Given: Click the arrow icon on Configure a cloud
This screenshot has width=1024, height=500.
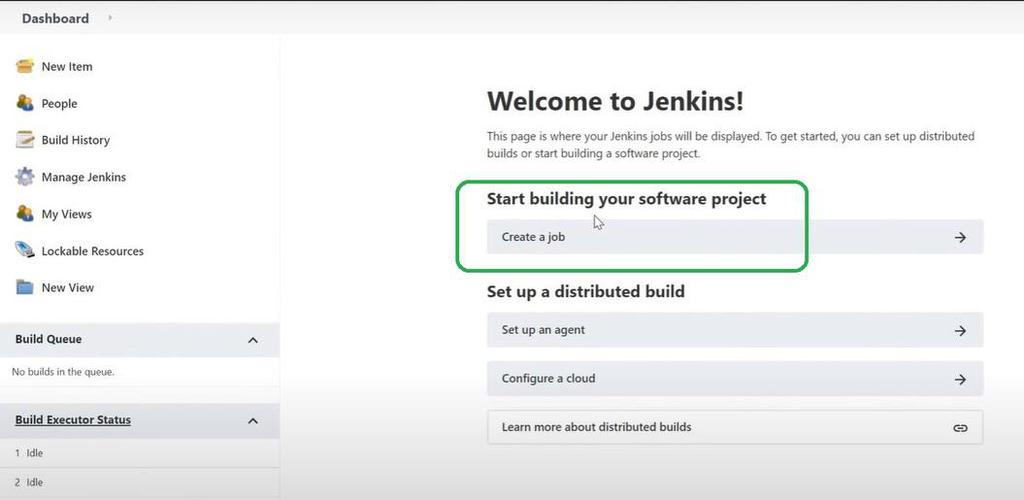Looking at the screenshot, I should click(960, 379).
